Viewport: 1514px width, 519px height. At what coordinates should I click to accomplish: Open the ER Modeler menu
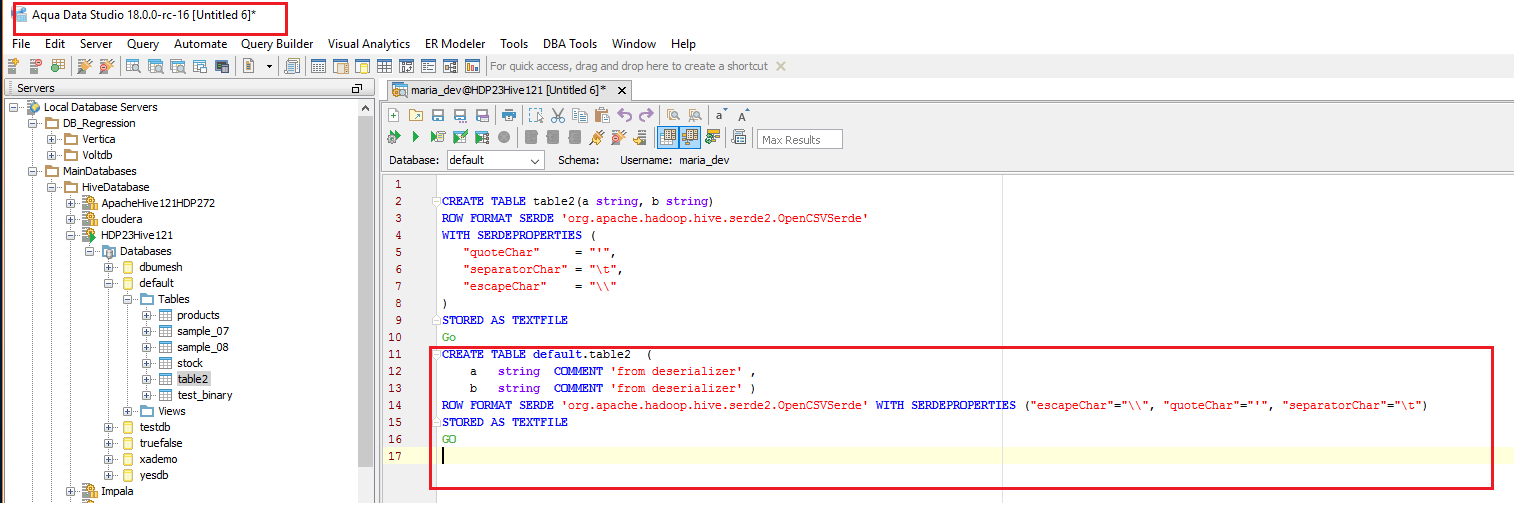click(x=455, y=44)
